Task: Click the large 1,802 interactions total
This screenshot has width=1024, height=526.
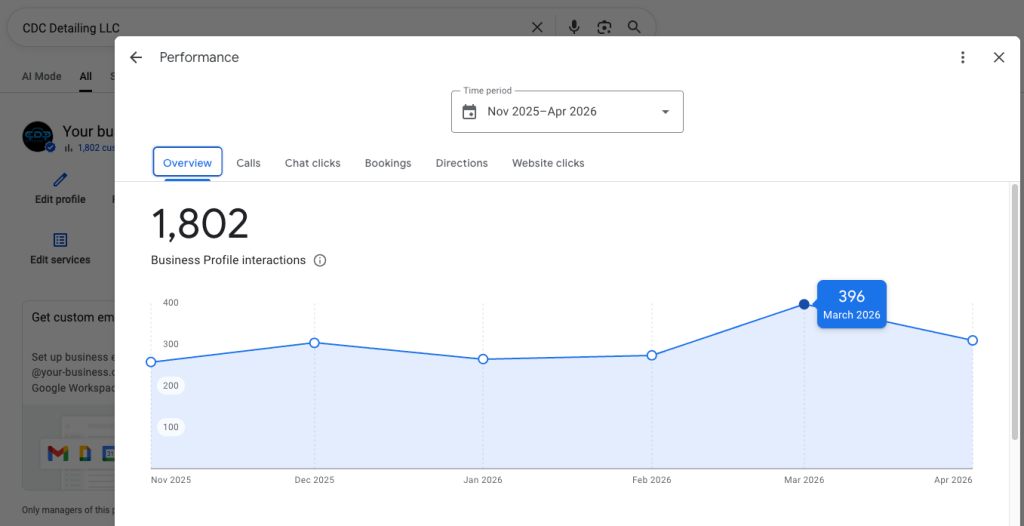Action: click(x=200, y=223)
